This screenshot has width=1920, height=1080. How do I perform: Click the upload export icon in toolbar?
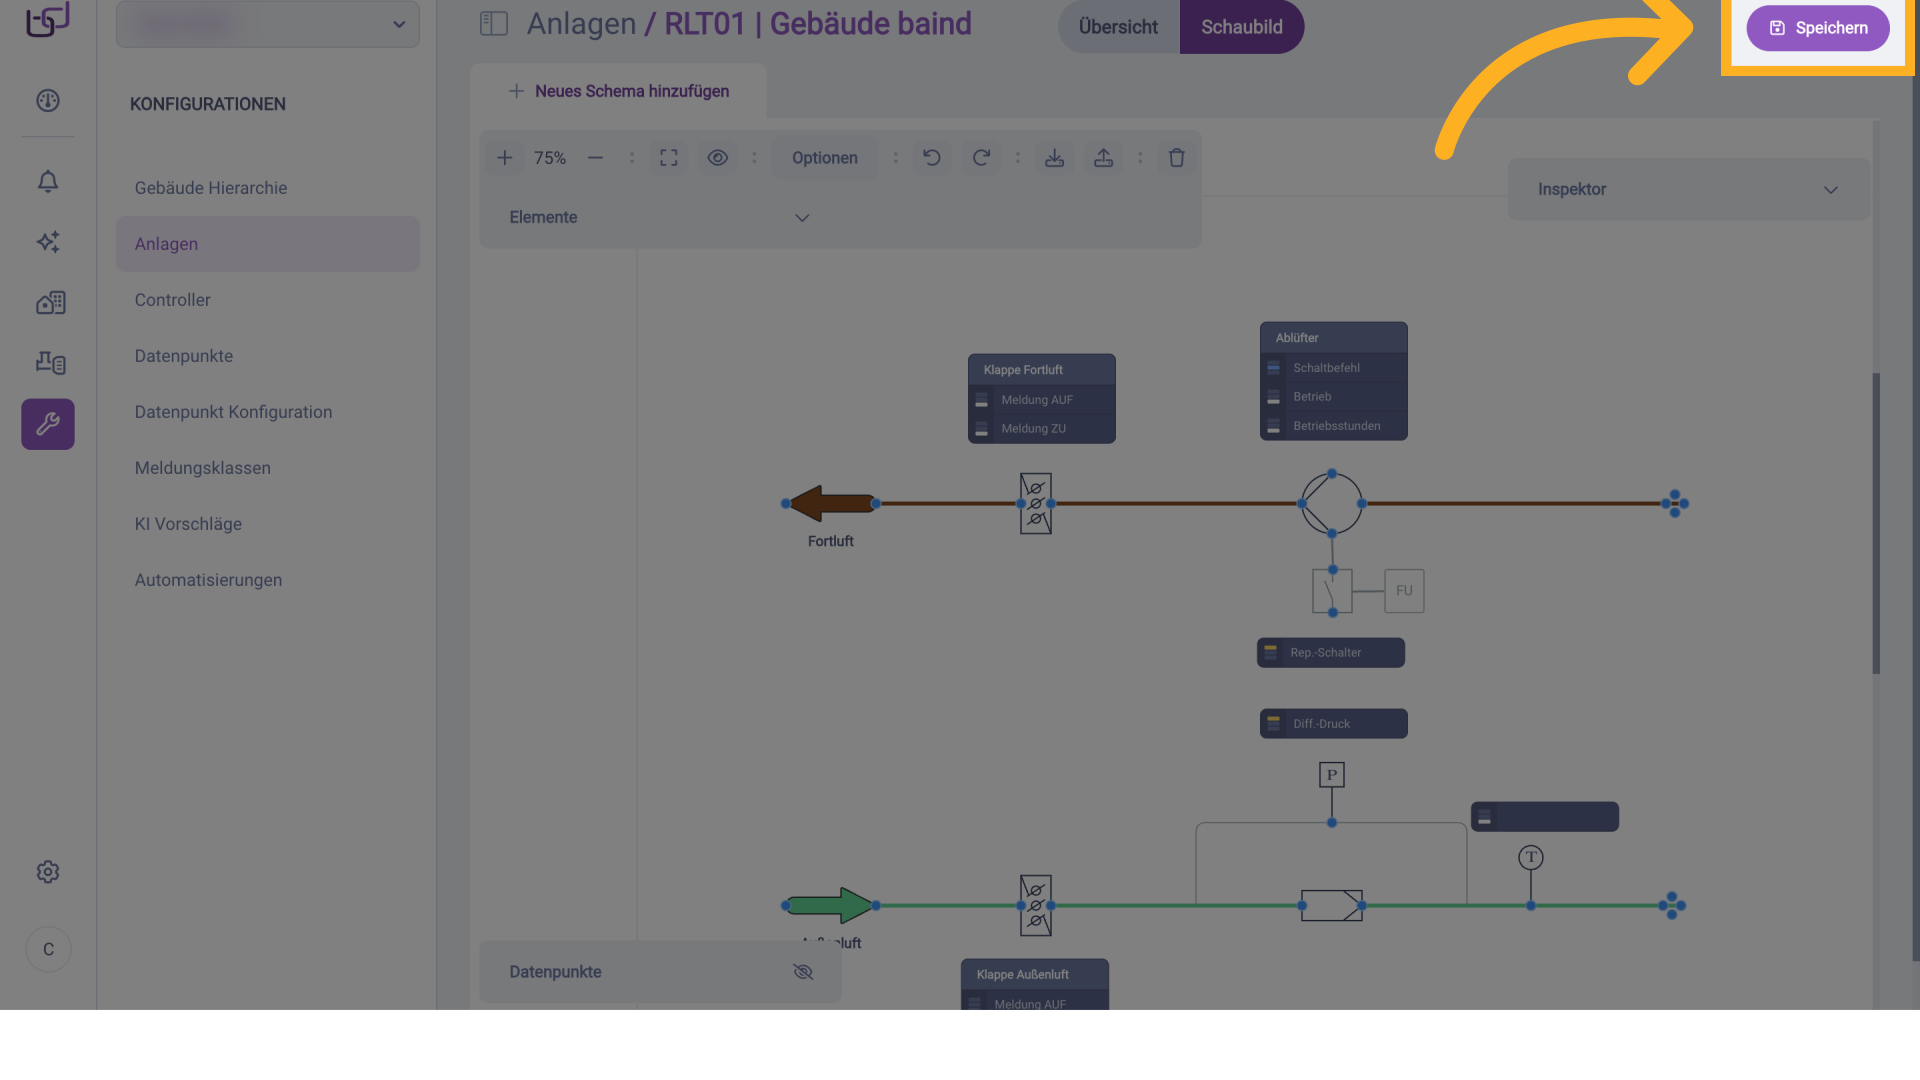1103,158
